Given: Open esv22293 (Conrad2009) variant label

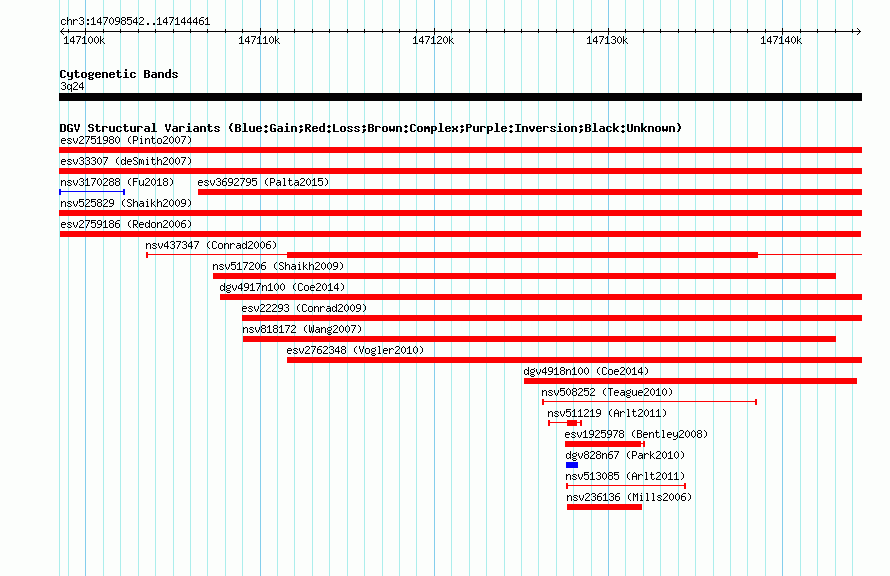Looking at the screenshot, I should tap(304, 308).
